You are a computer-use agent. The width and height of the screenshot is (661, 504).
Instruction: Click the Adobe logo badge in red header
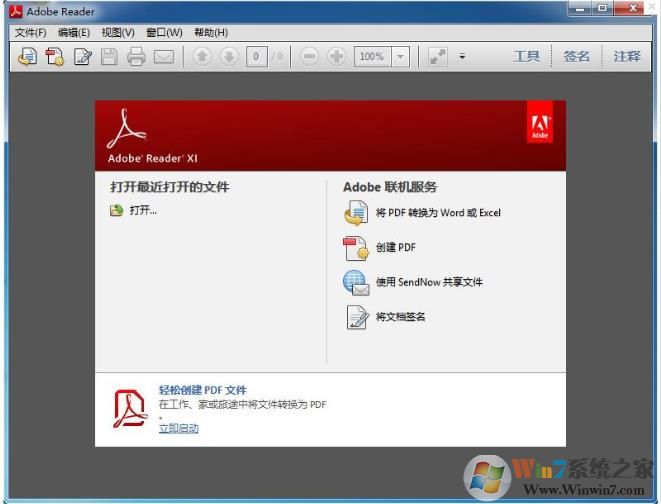(540, 122)
